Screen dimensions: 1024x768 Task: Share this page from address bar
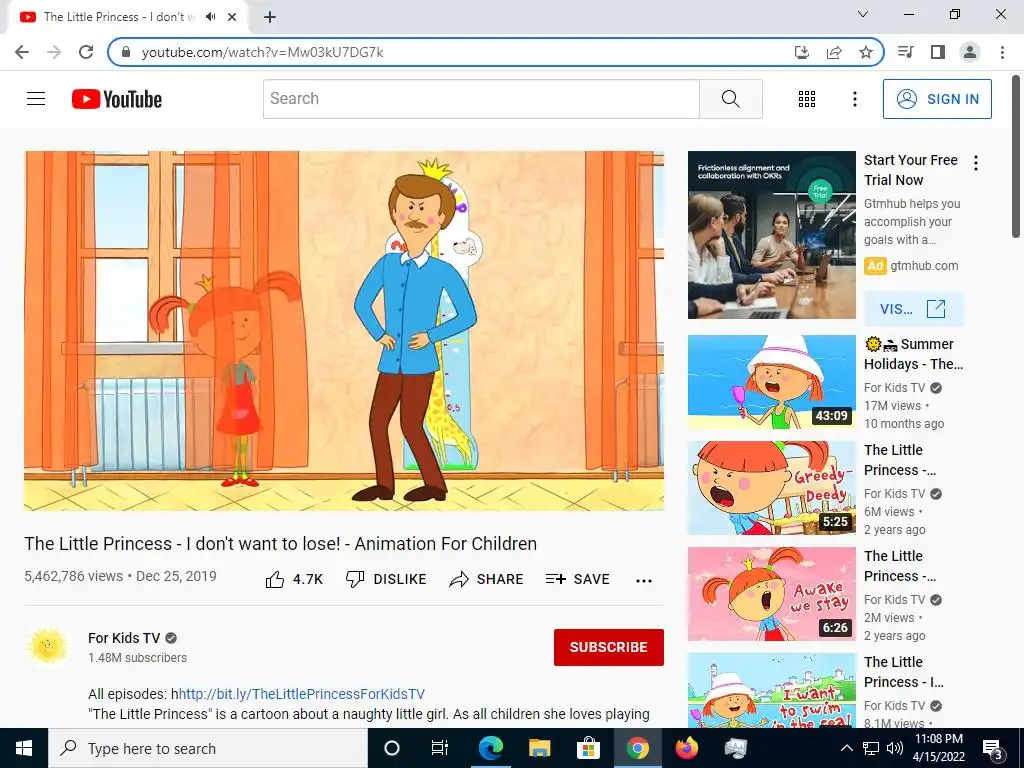click(834, 52)
